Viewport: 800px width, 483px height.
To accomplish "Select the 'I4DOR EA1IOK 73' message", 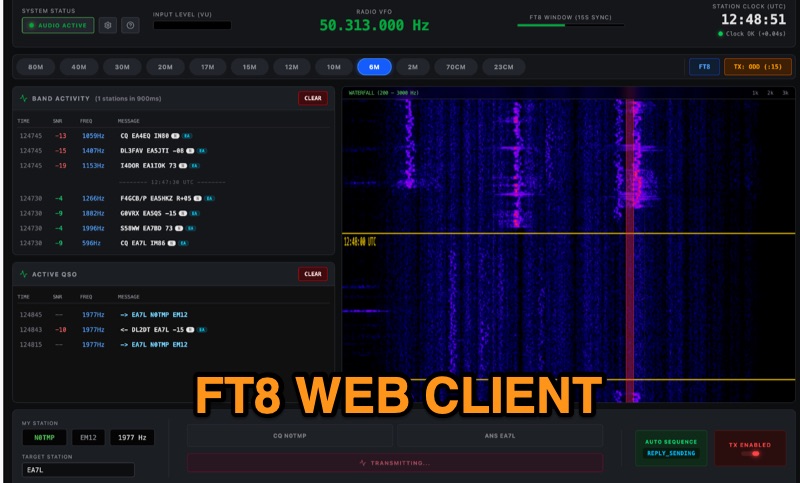I will point(148,165).
